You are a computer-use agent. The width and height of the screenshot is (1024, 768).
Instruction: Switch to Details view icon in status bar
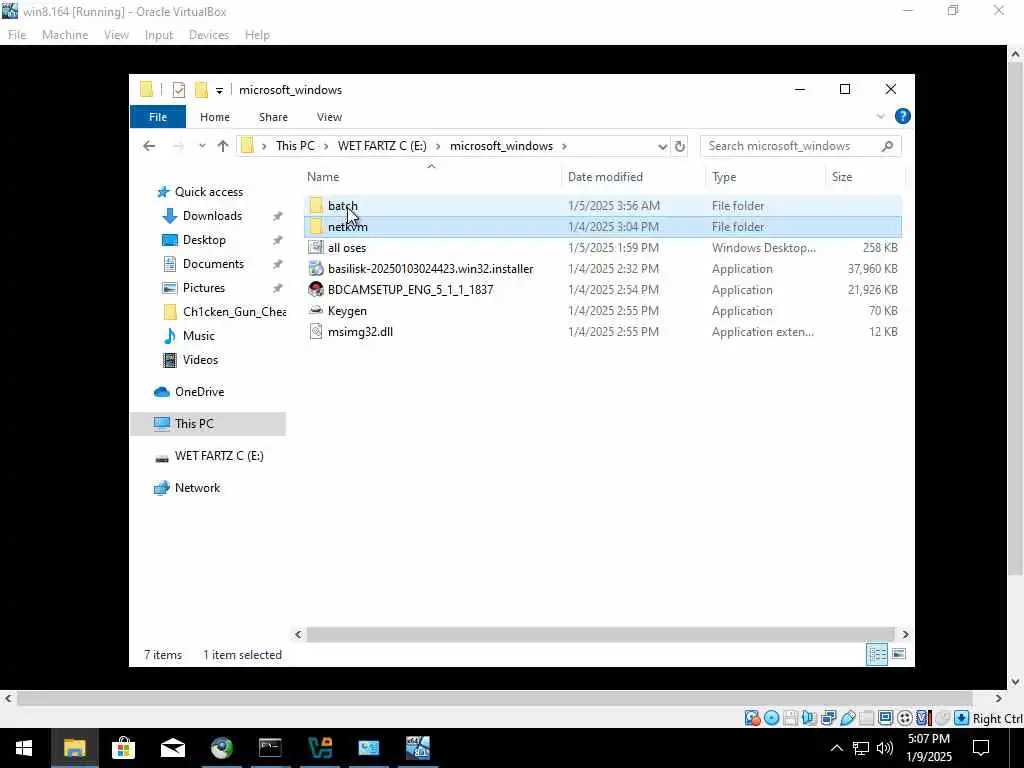point(876,654)
